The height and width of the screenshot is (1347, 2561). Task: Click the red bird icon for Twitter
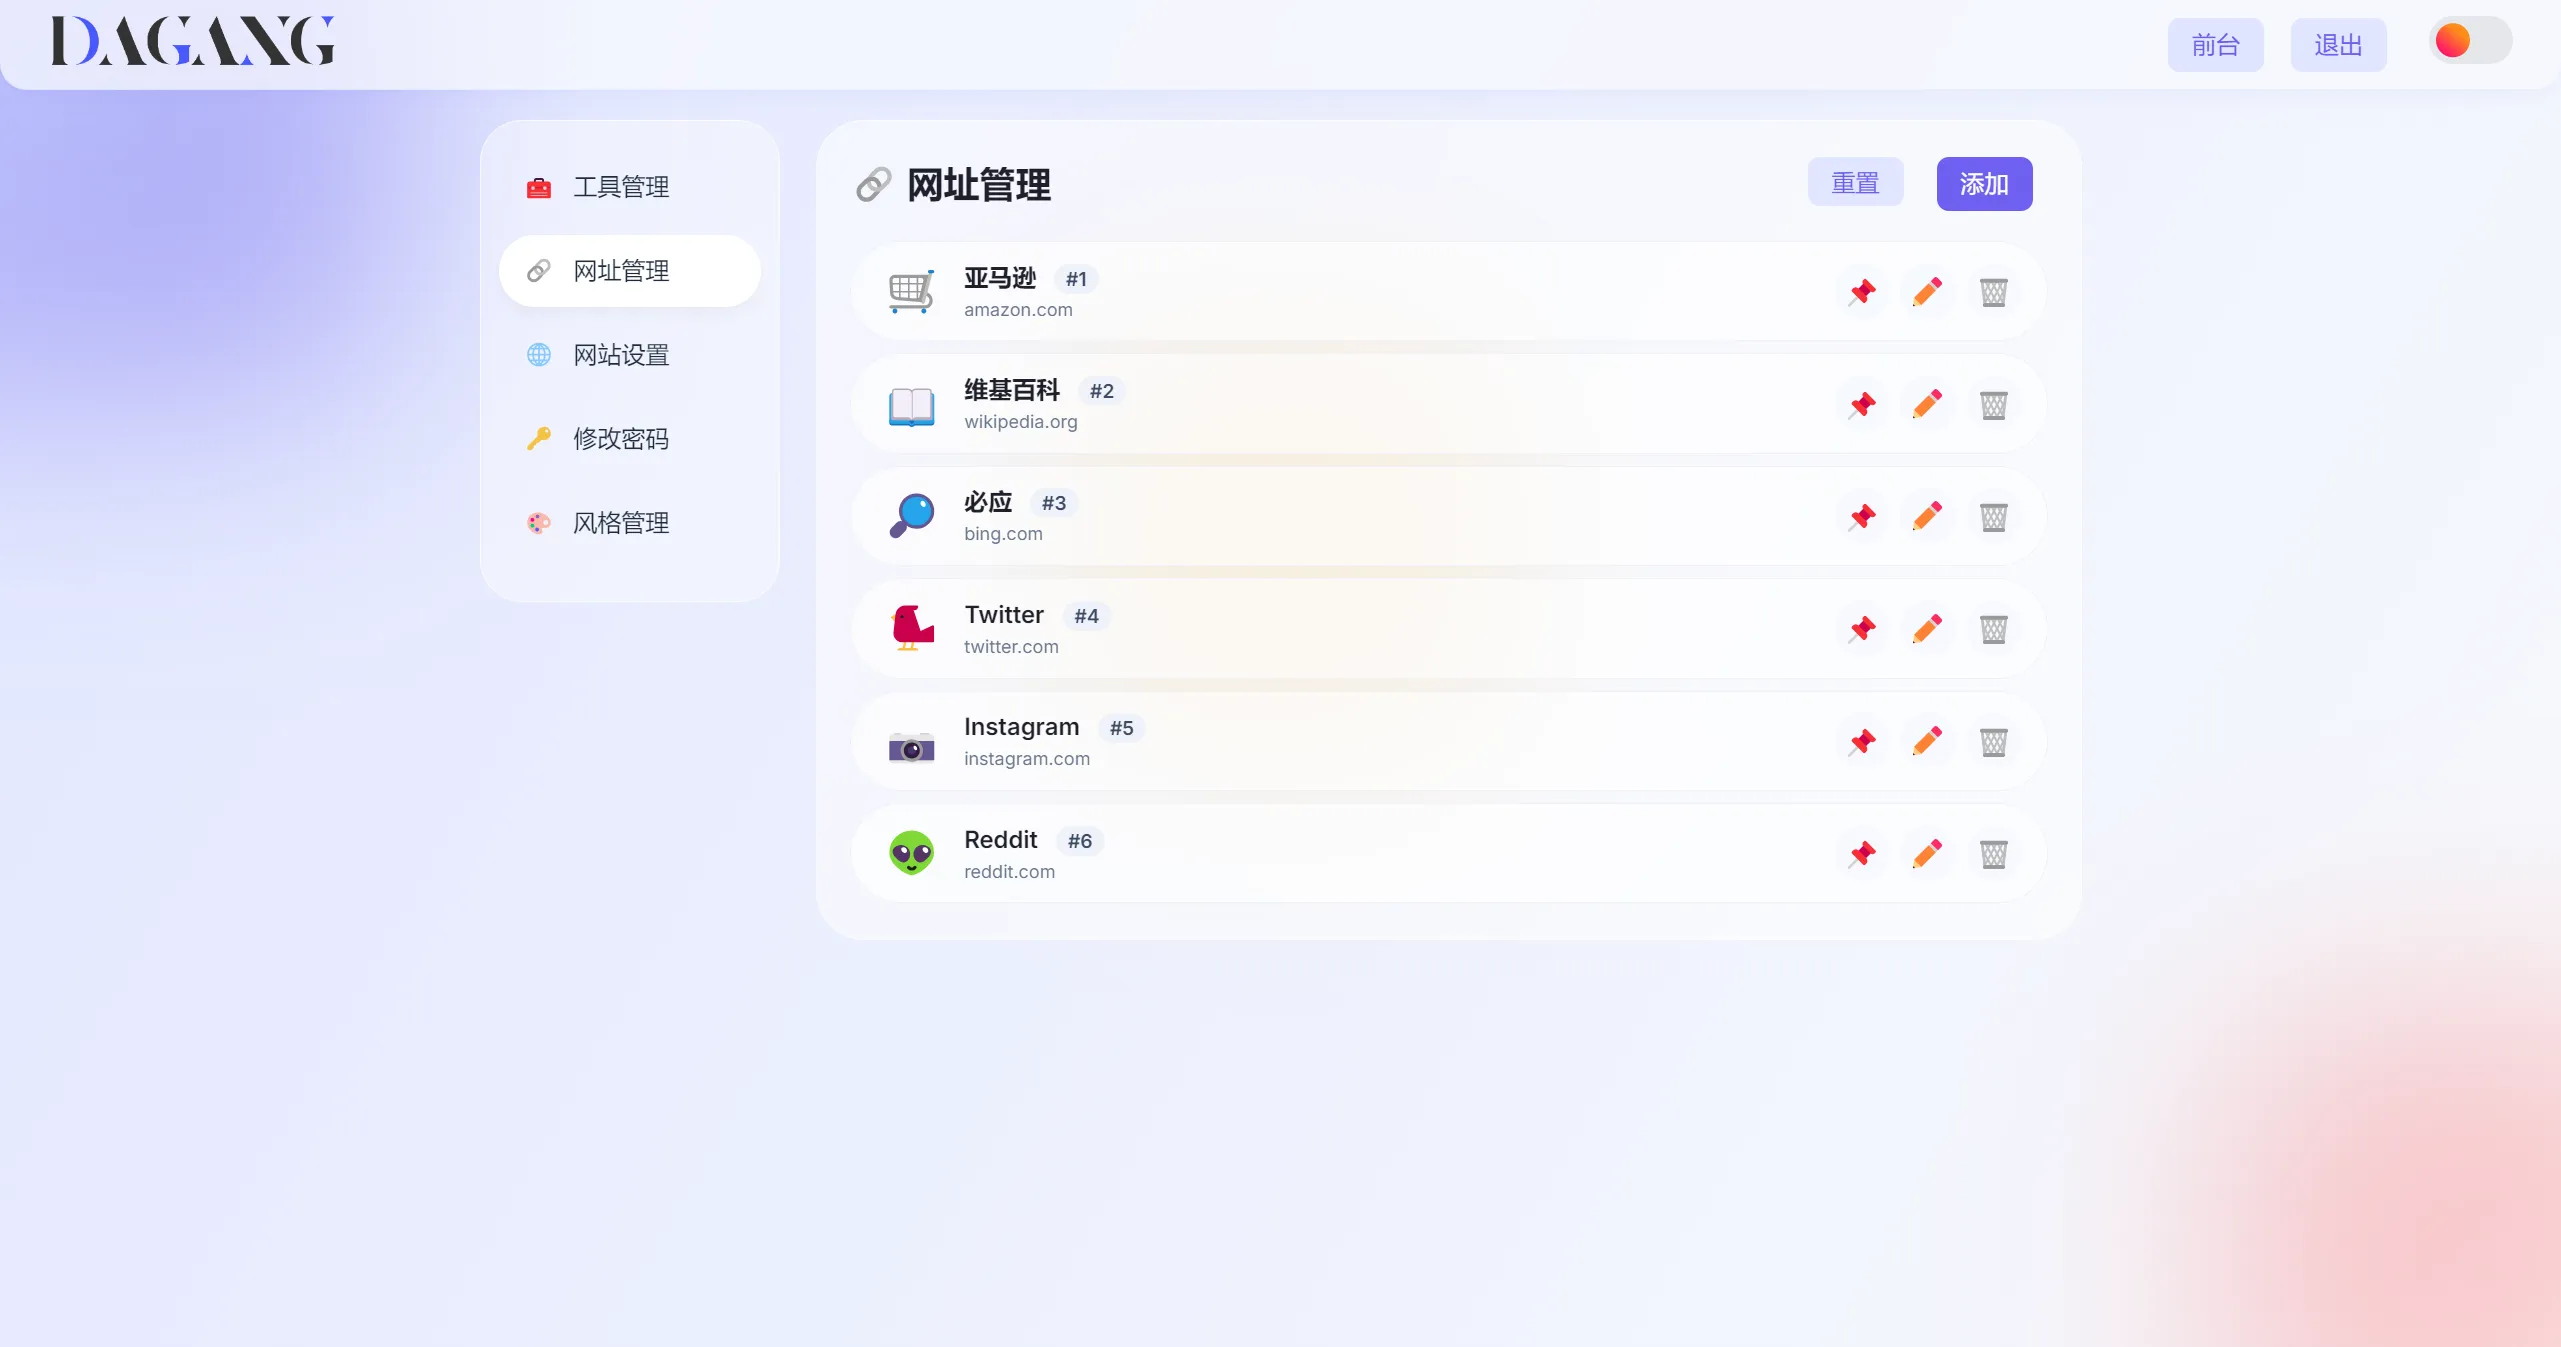tap(912, 629)
